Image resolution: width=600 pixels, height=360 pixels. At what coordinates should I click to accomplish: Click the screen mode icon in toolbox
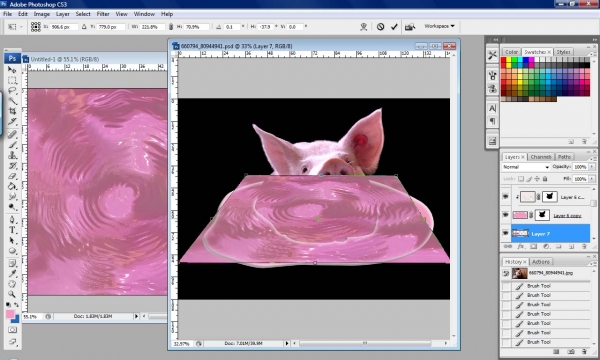(x=12, y=342)
